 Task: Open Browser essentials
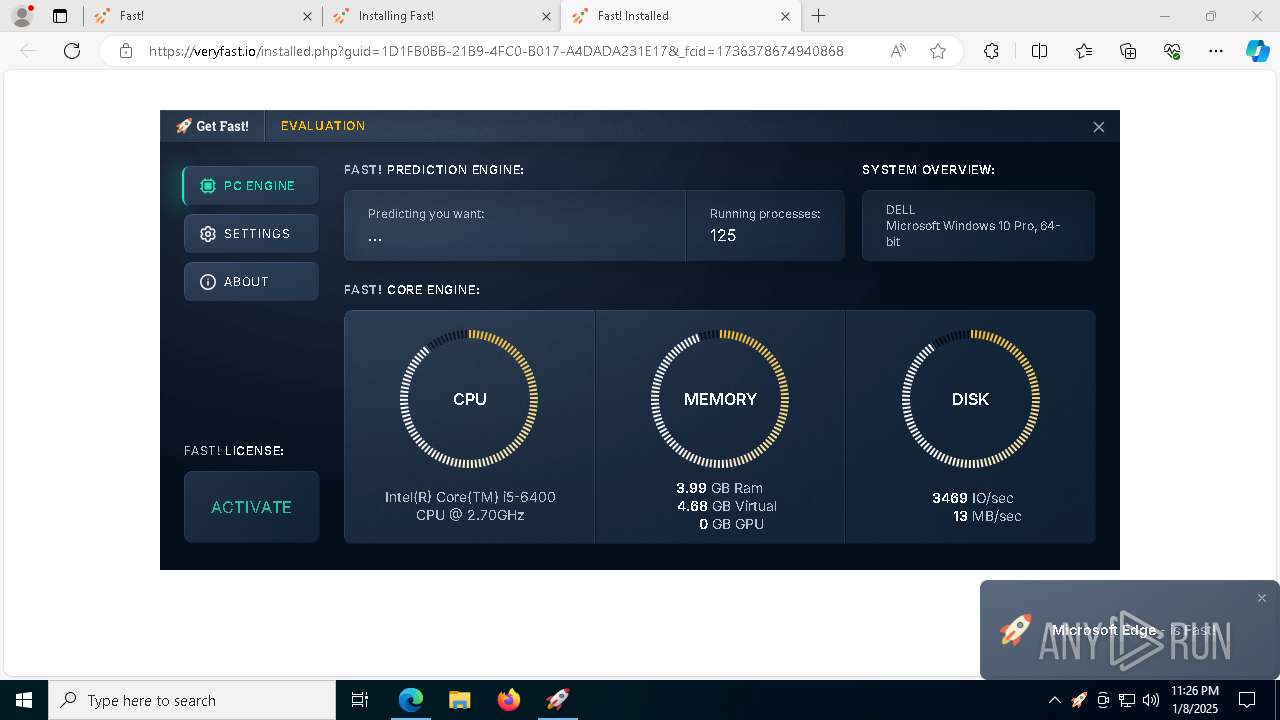pyautogui.click(x=1172, y=51)
